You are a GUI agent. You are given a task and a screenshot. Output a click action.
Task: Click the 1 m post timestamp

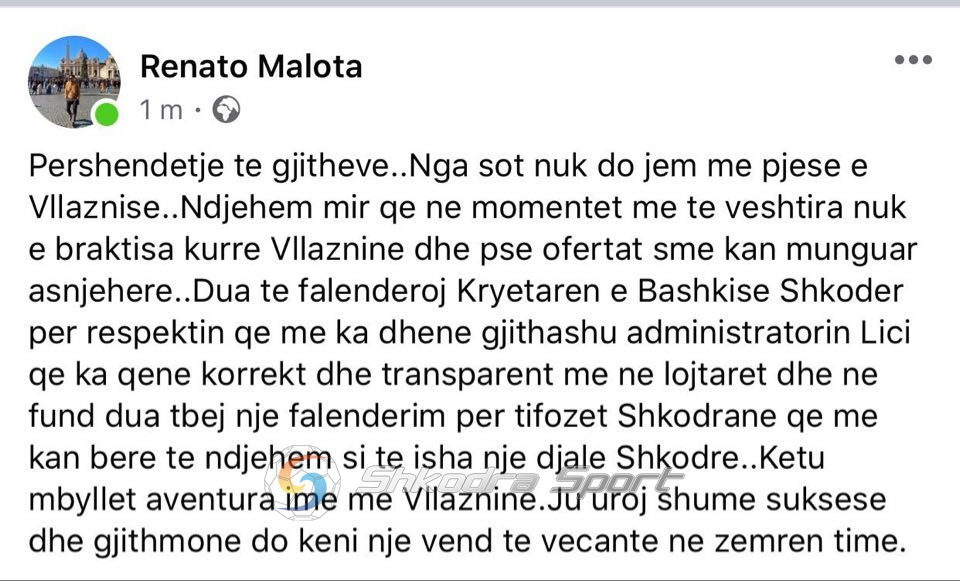click(161, 110)
